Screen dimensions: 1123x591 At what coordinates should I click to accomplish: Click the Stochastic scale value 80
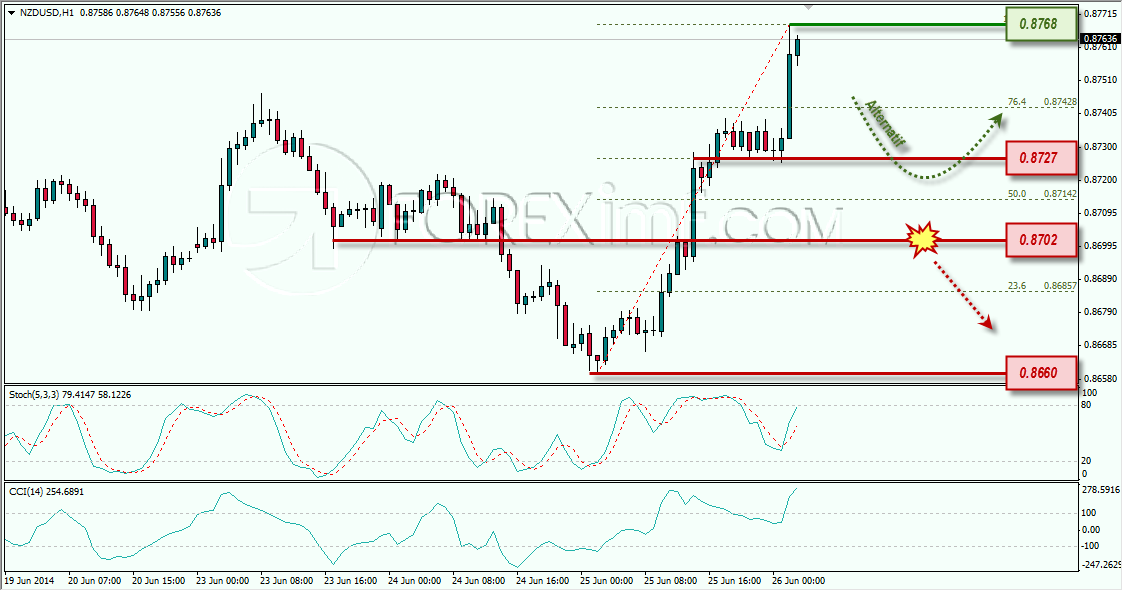click(x=1086, y=405)
